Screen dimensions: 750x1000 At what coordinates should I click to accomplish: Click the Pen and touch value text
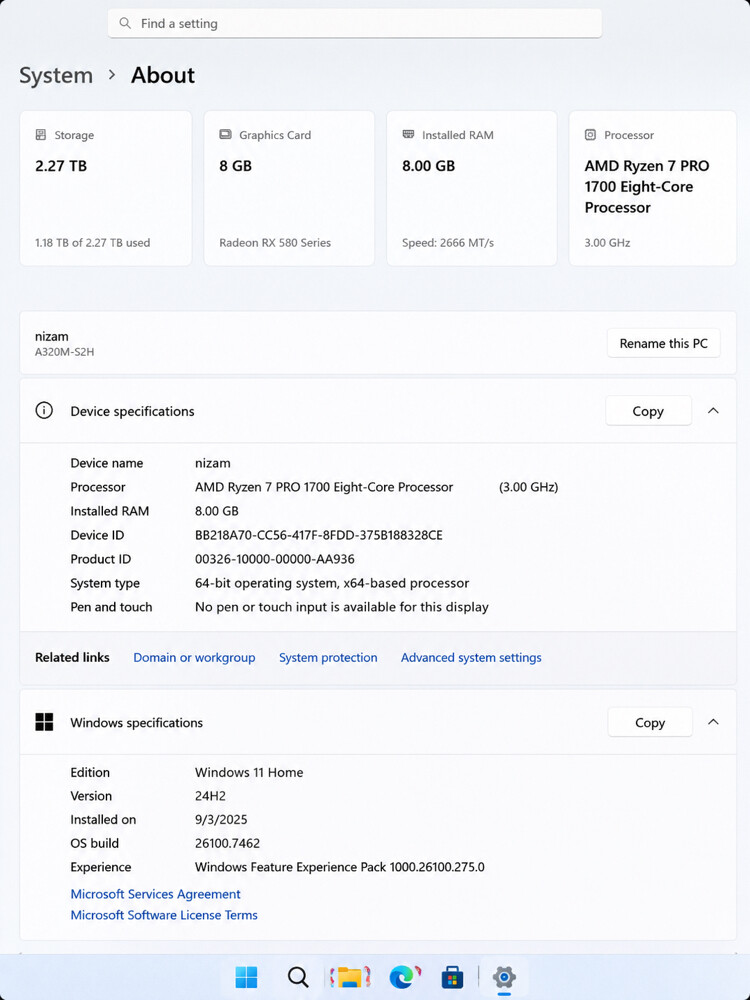point(341,607)
